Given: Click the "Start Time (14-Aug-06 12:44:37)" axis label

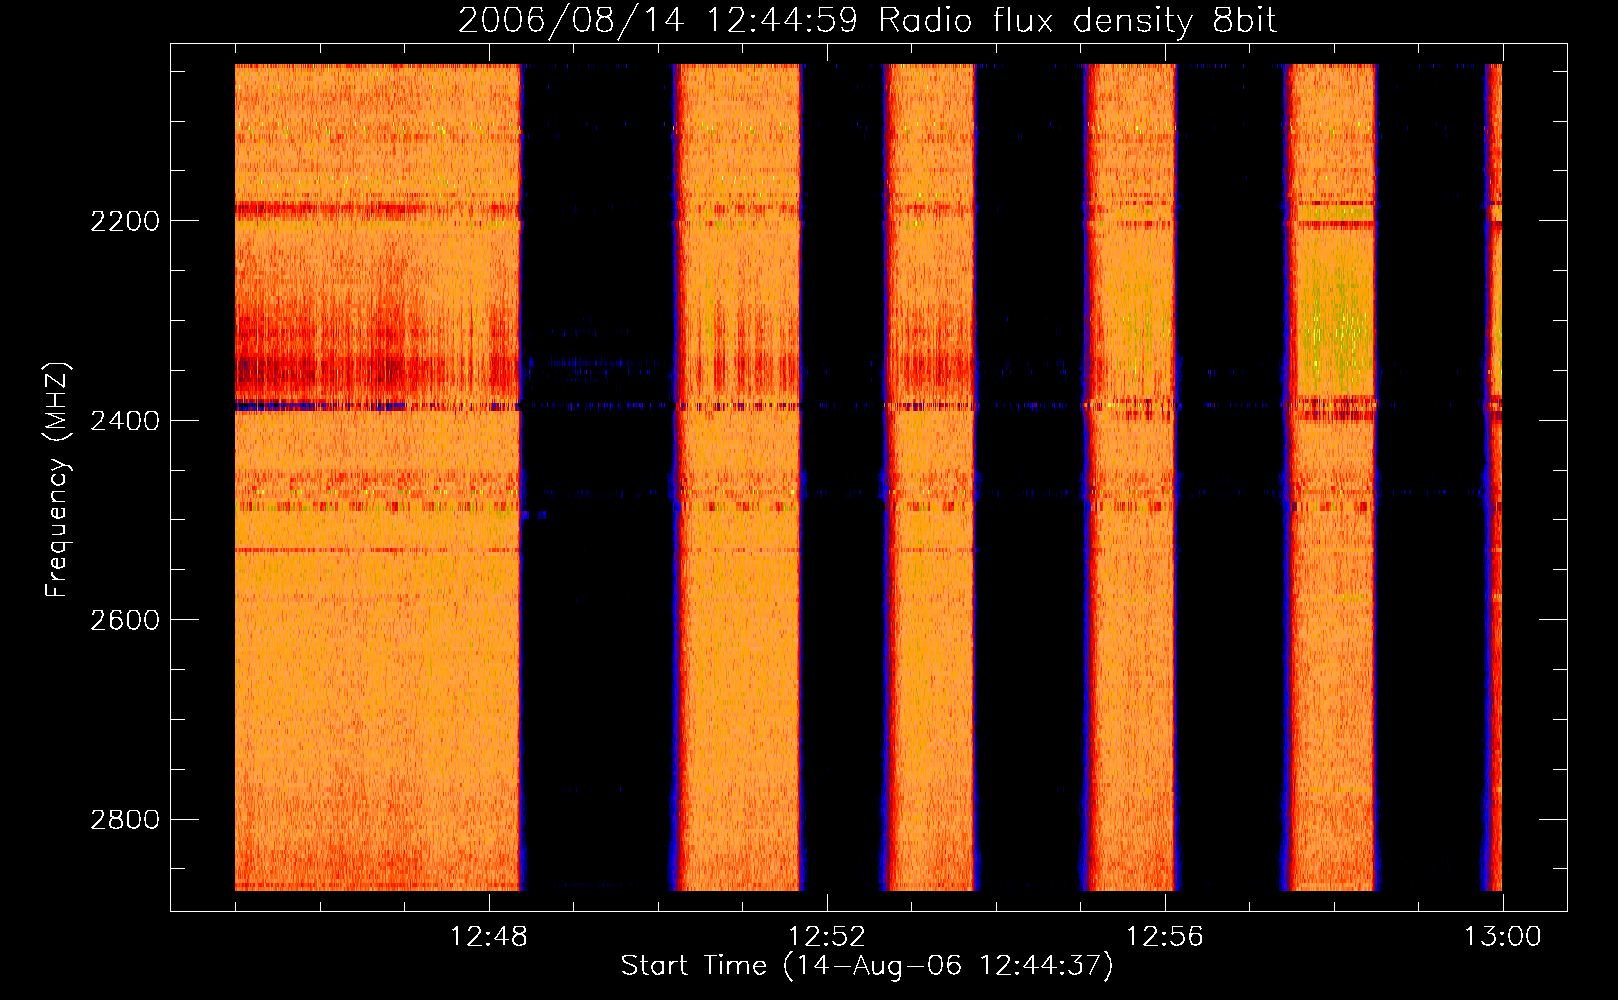Looking at the screenshot, I should coord(867,966).
